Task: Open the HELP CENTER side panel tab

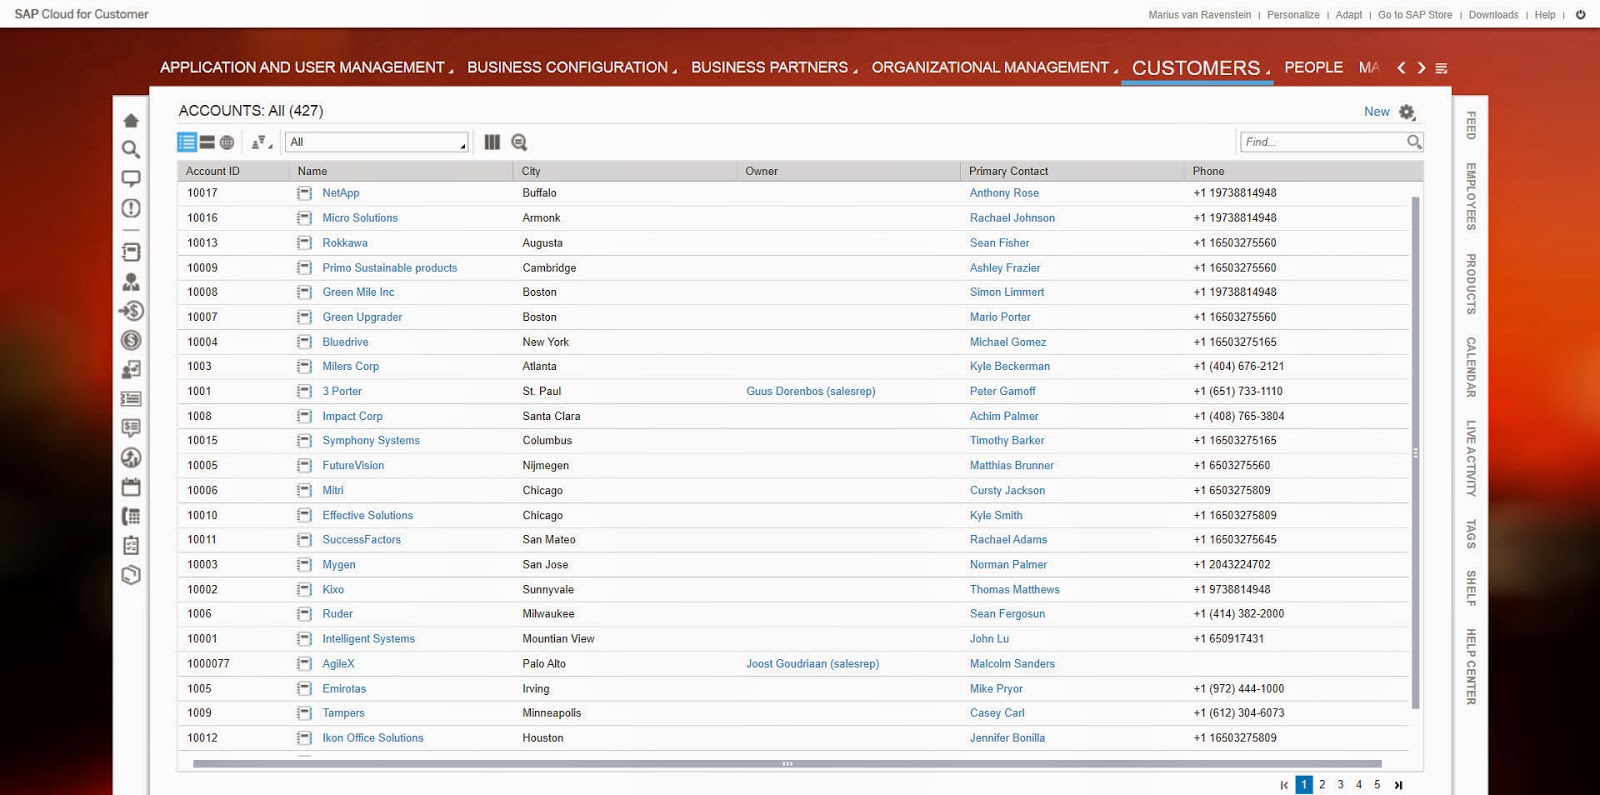Action: click(1471, 666)
